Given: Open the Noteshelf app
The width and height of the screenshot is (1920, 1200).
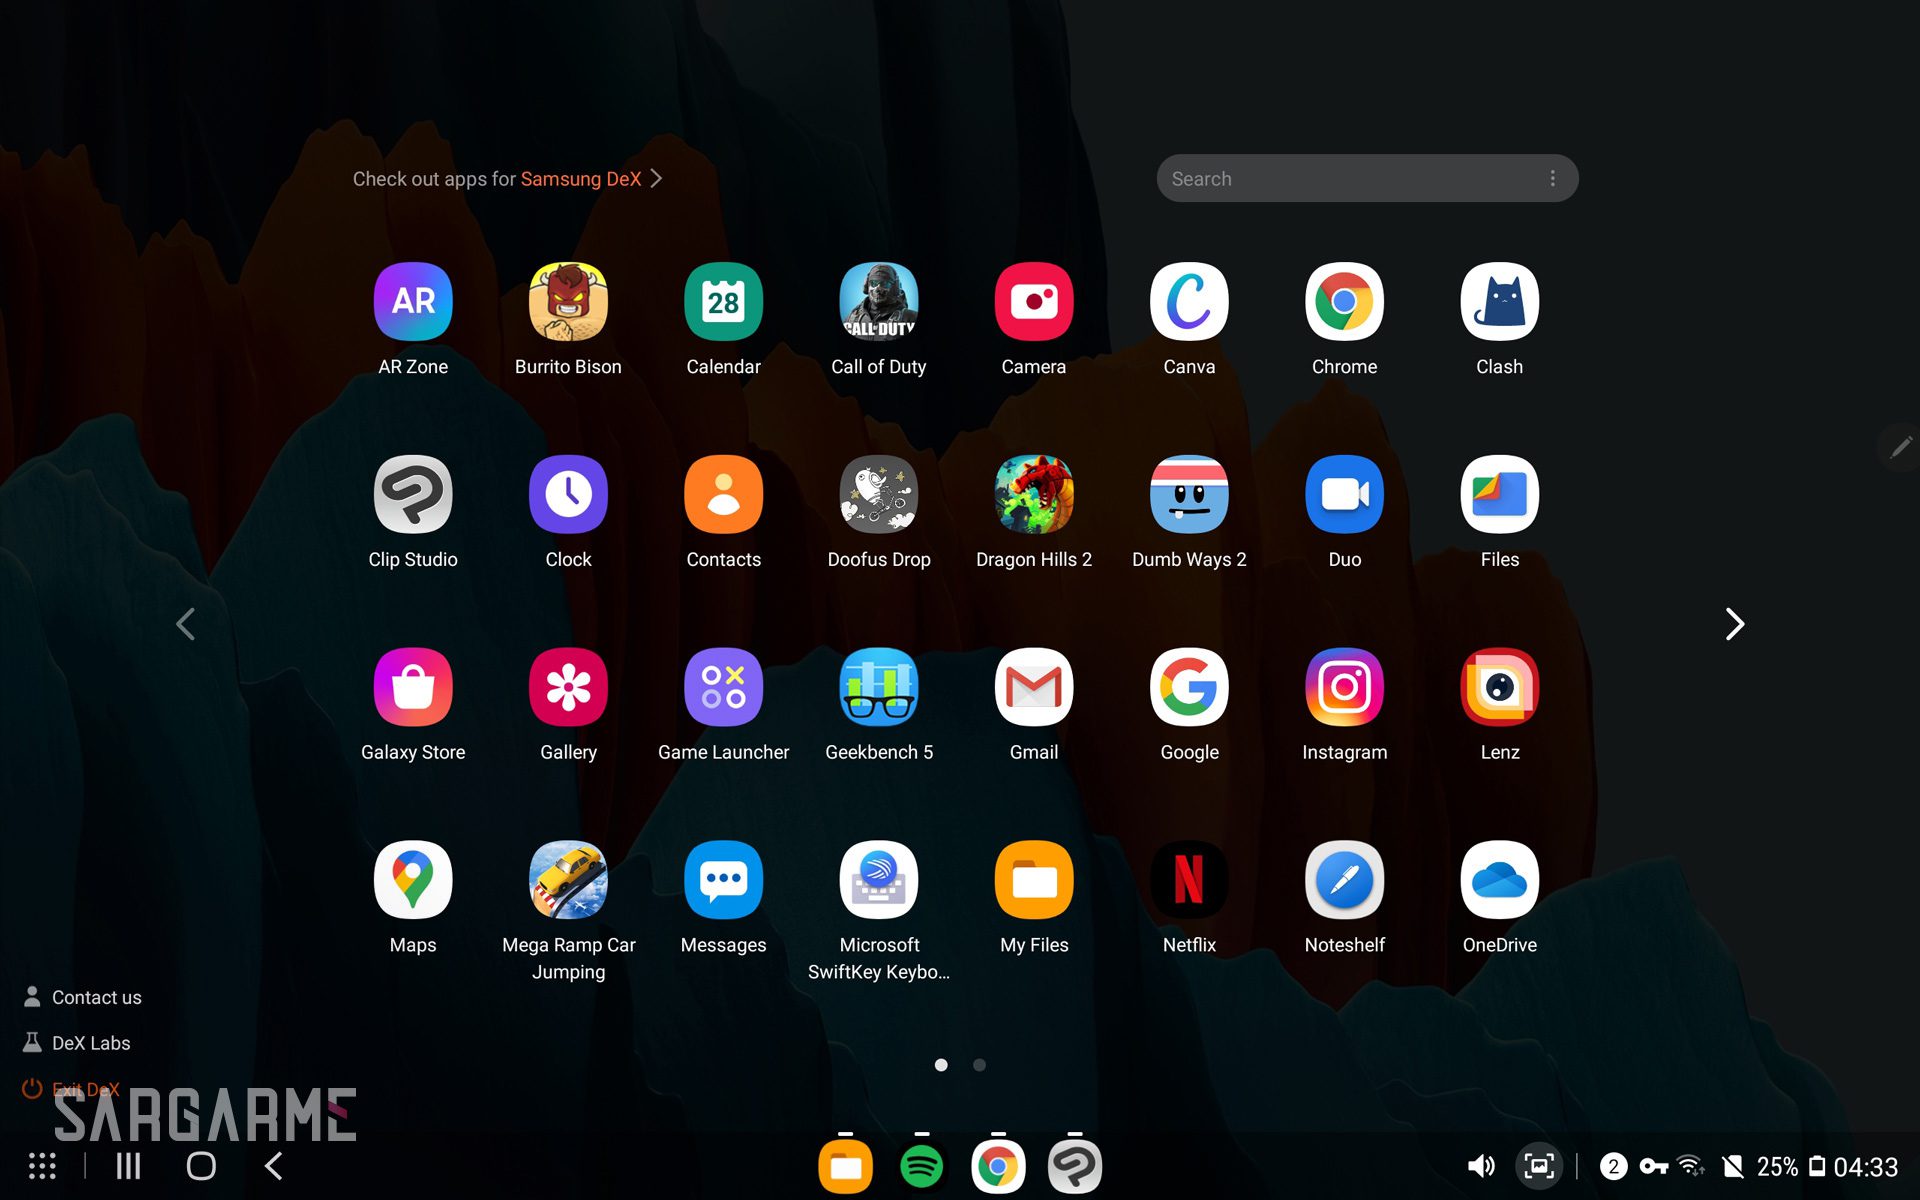Looking at the screenshot, I should [1343, 880].
